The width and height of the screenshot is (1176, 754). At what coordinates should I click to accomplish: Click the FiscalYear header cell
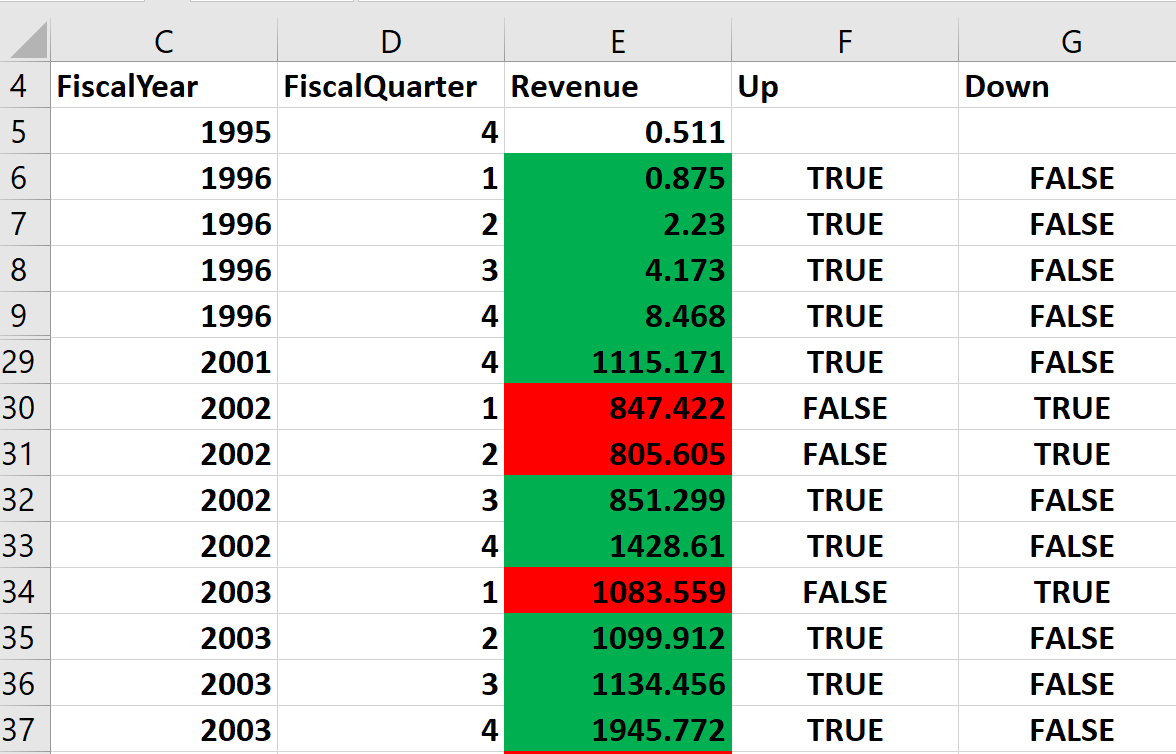(x=164, y=86)
